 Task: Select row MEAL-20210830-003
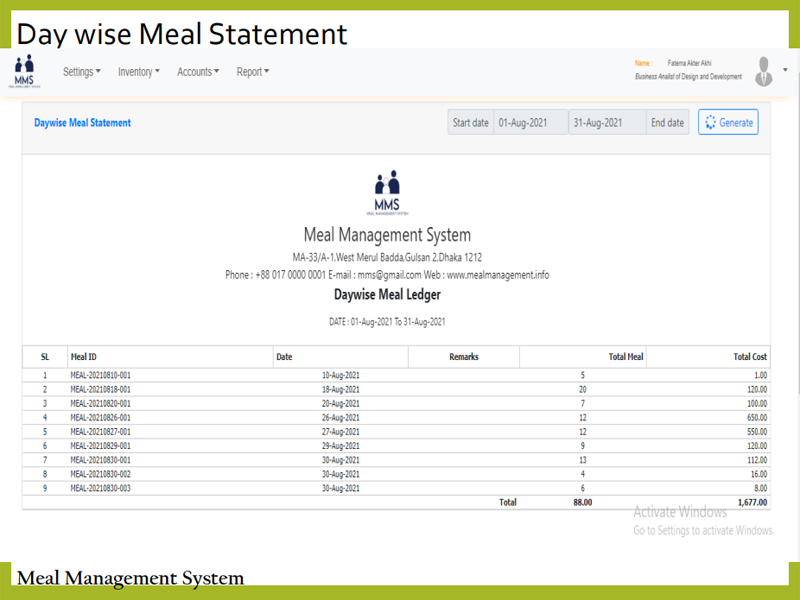click(100, 488)
